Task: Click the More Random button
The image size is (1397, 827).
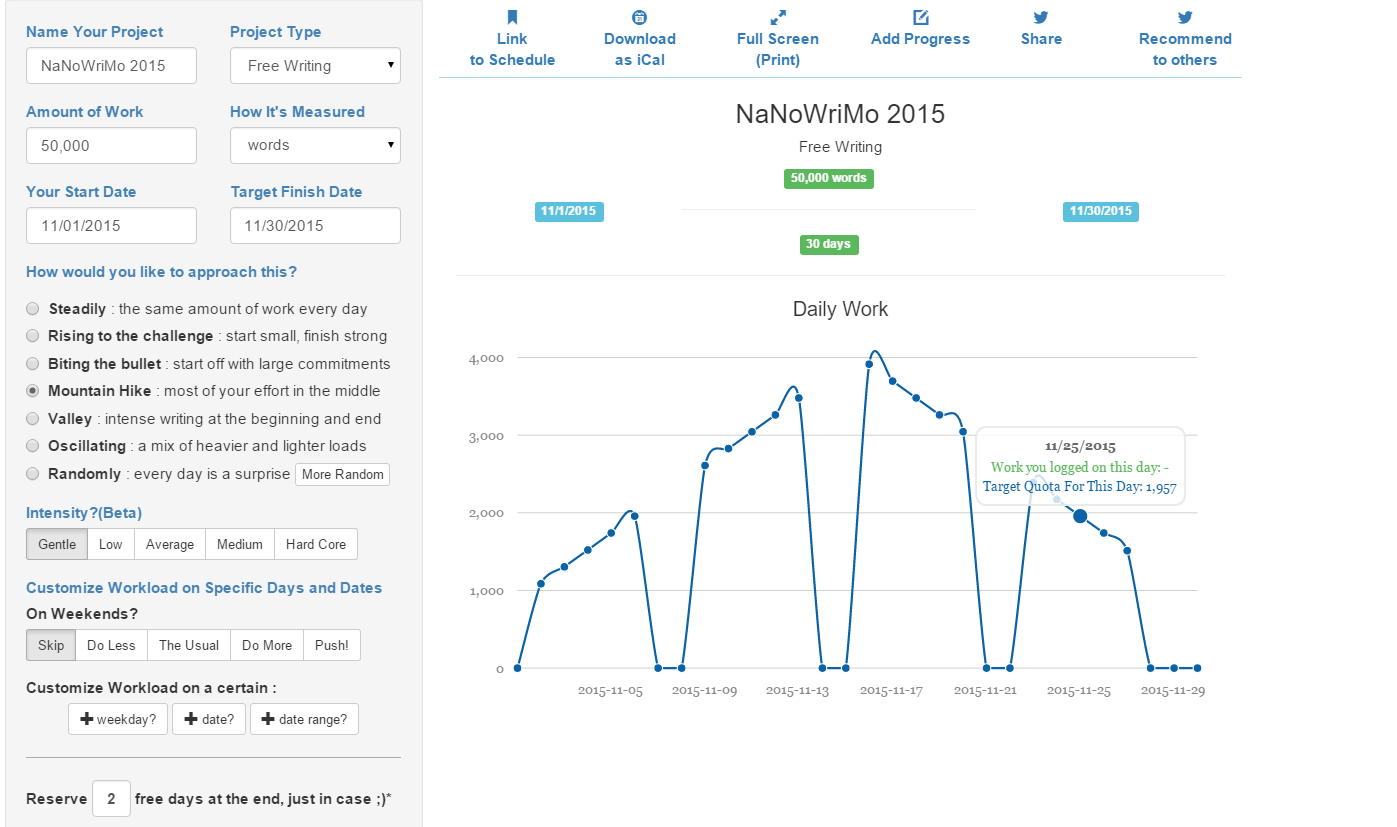Action: coord(342,474)
